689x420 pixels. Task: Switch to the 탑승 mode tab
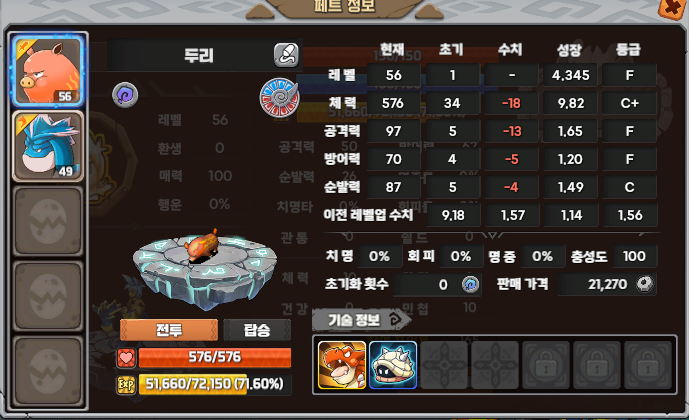[x=257, y=330]
